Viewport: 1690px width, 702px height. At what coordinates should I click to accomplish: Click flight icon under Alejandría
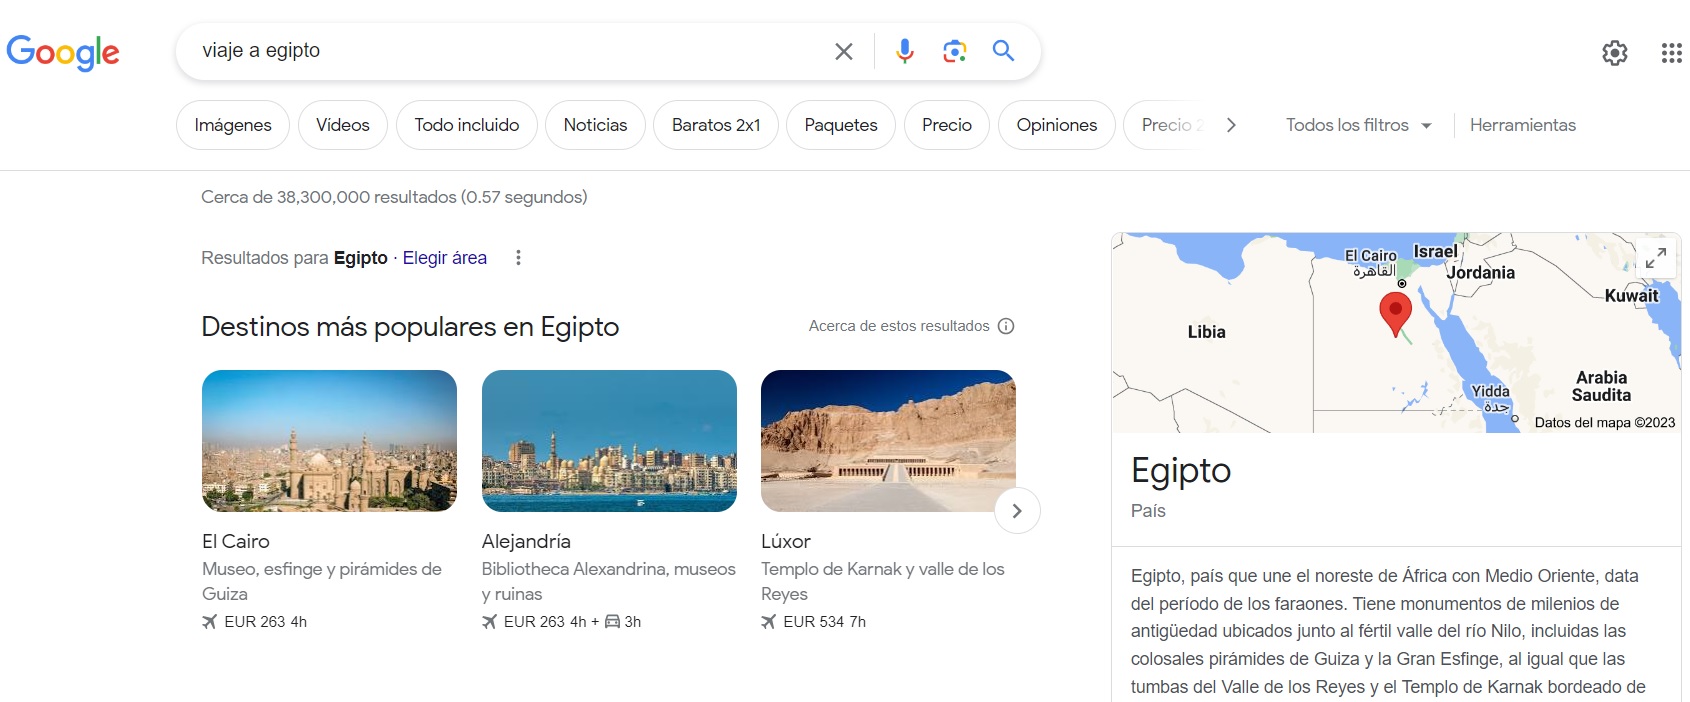pos(489,622)
